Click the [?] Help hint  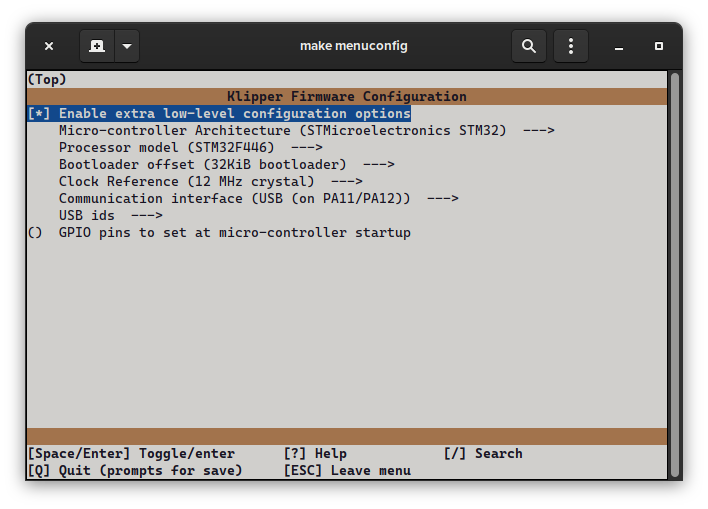point(315,453)
